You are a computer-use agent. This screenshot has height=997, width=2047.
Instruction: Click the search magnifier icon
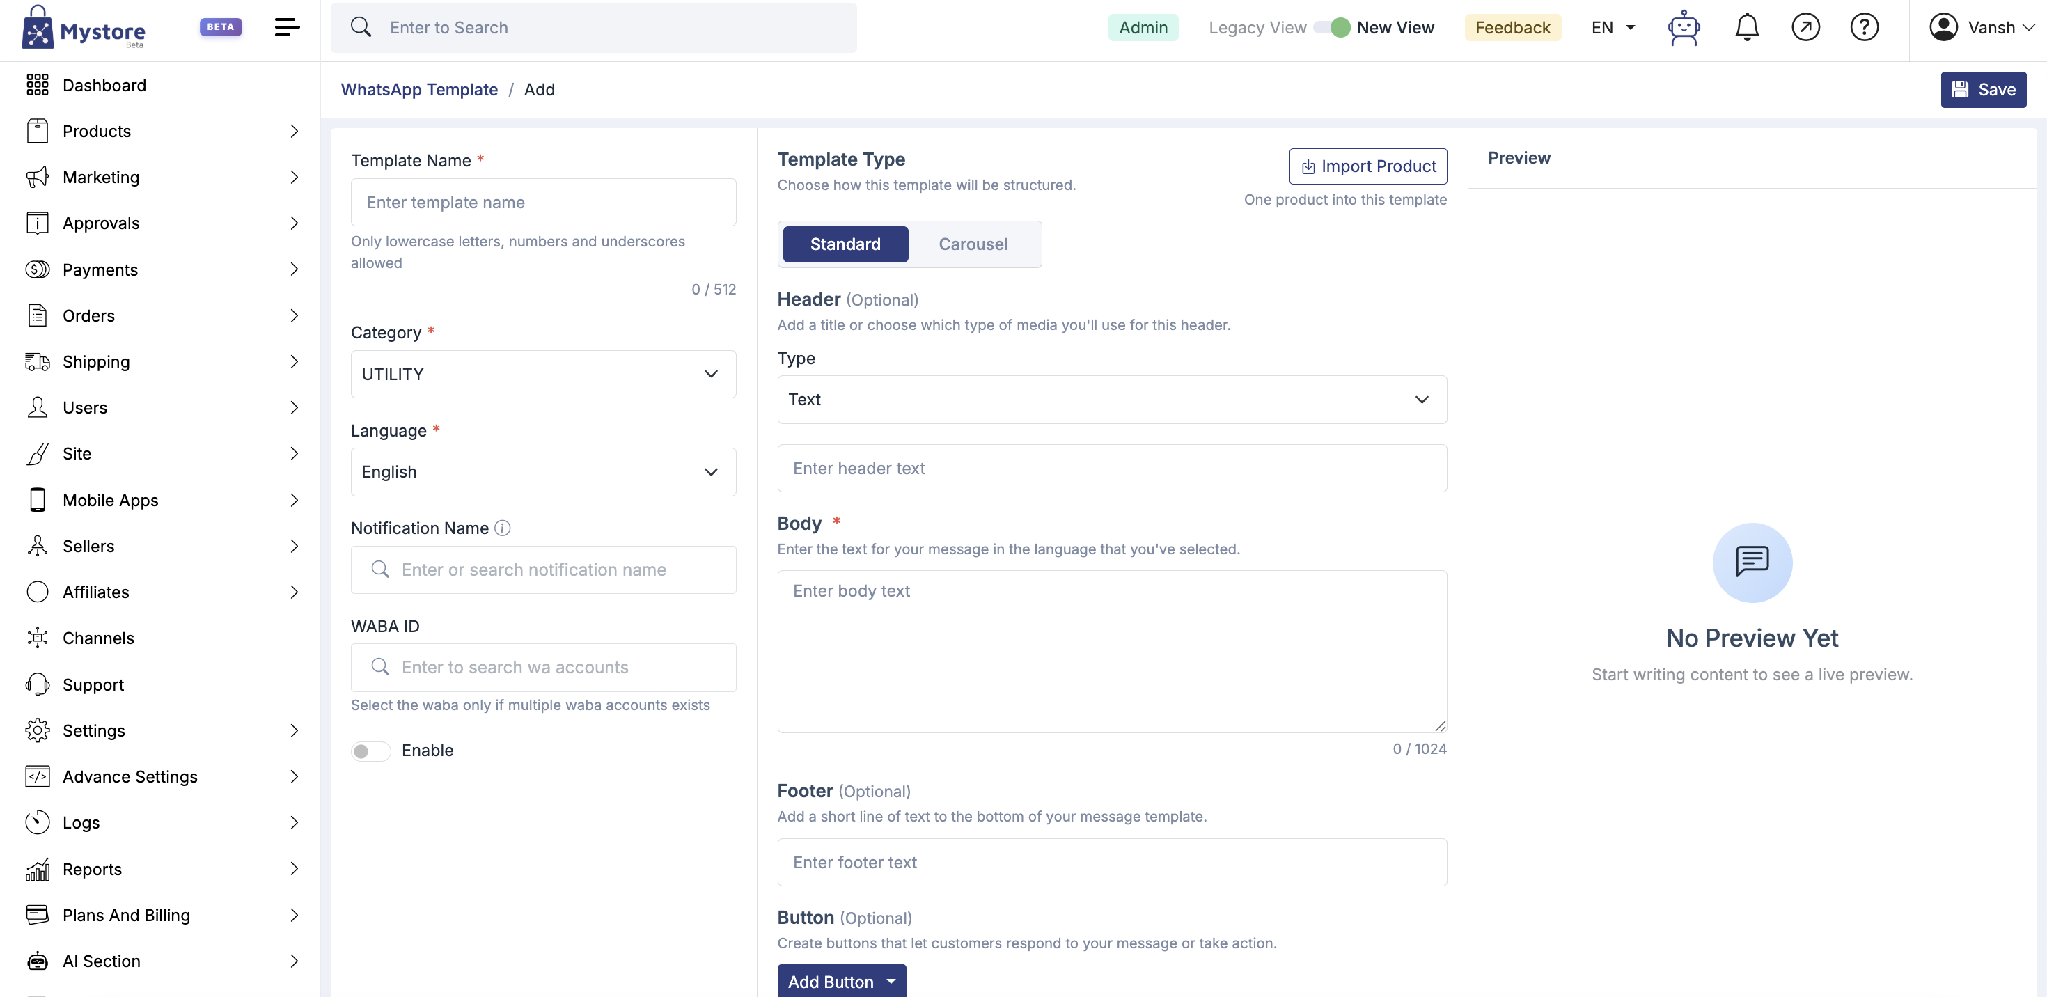361,27
